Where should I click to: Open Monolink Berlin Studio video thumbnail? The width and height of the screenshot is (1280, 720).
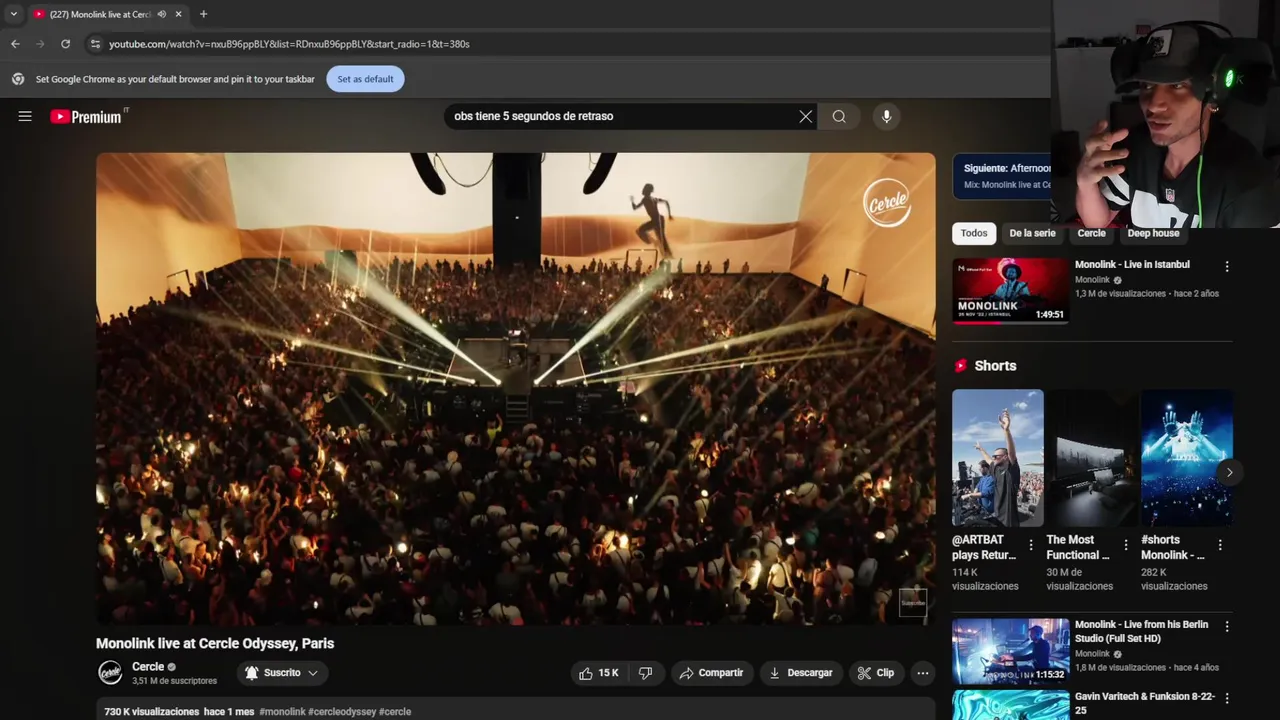coord(1010,651)
